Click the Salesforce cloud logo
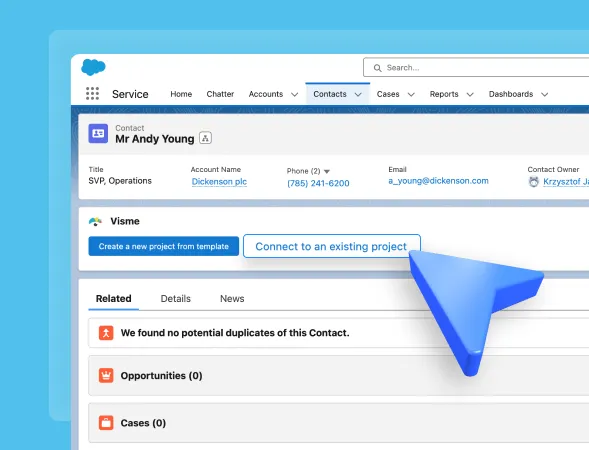The image size is (589, 450). (x=93, y=67)
